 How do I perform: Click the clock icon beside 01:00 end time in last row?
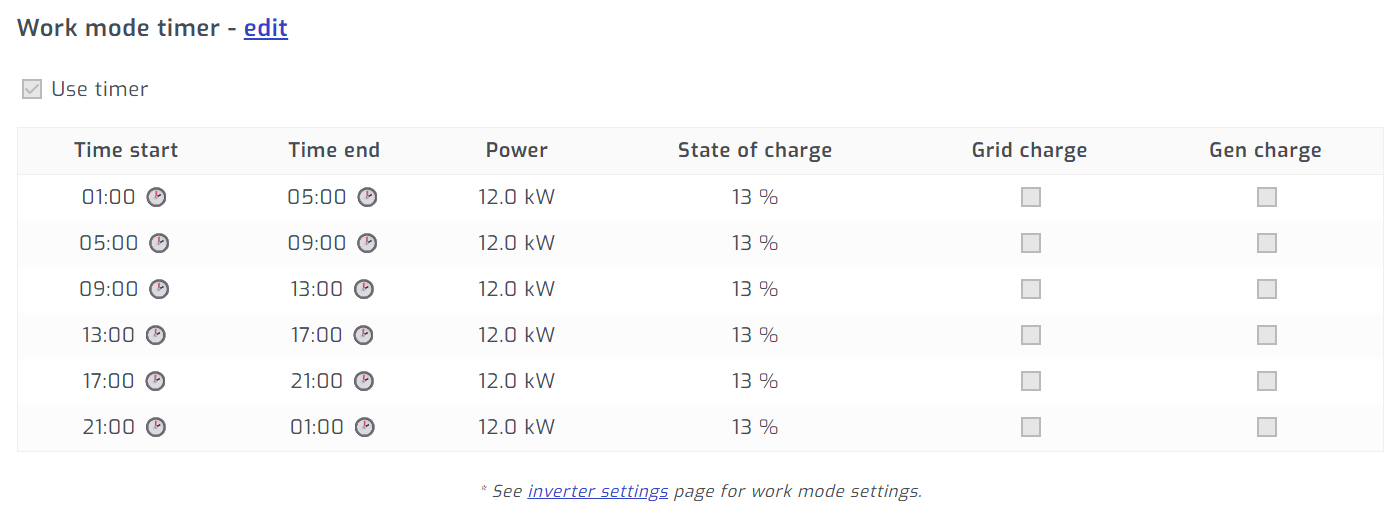coord(365,427)
